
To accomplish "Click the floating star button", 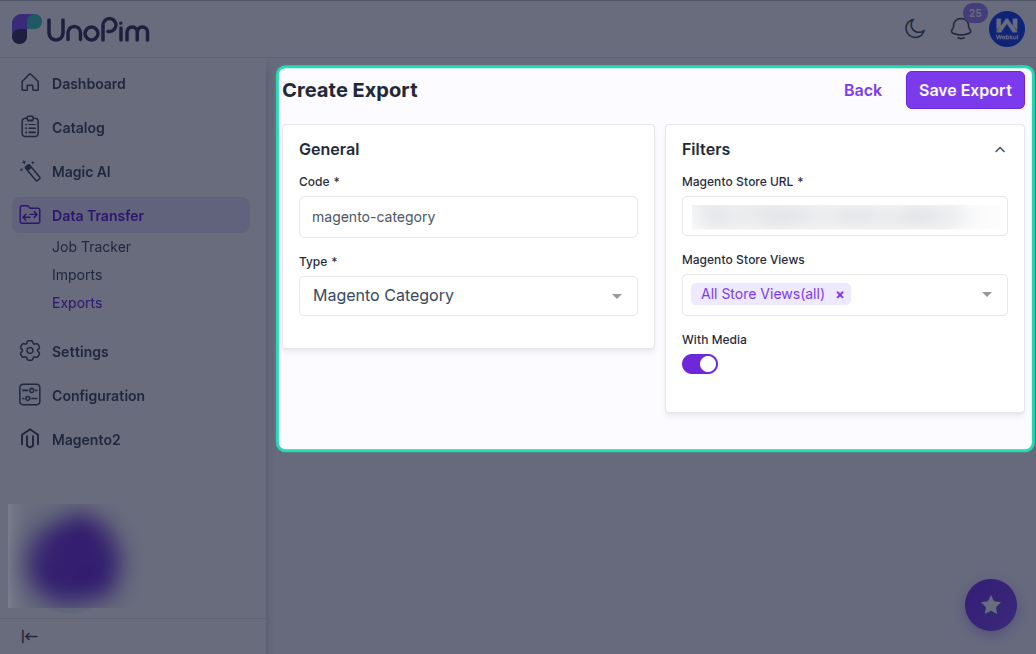I will tap(990, 605).
